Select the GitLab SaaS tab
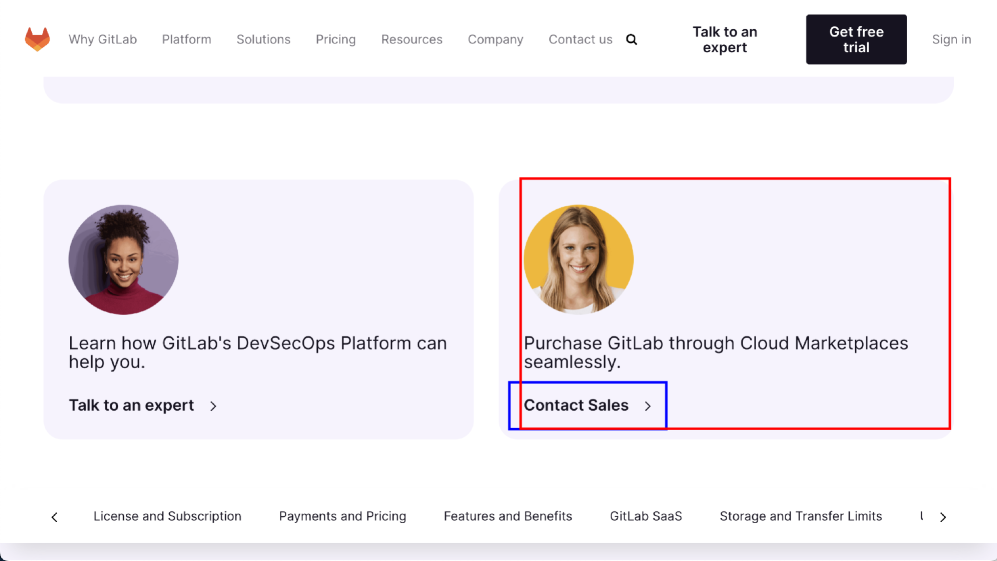 pos(646,516)
